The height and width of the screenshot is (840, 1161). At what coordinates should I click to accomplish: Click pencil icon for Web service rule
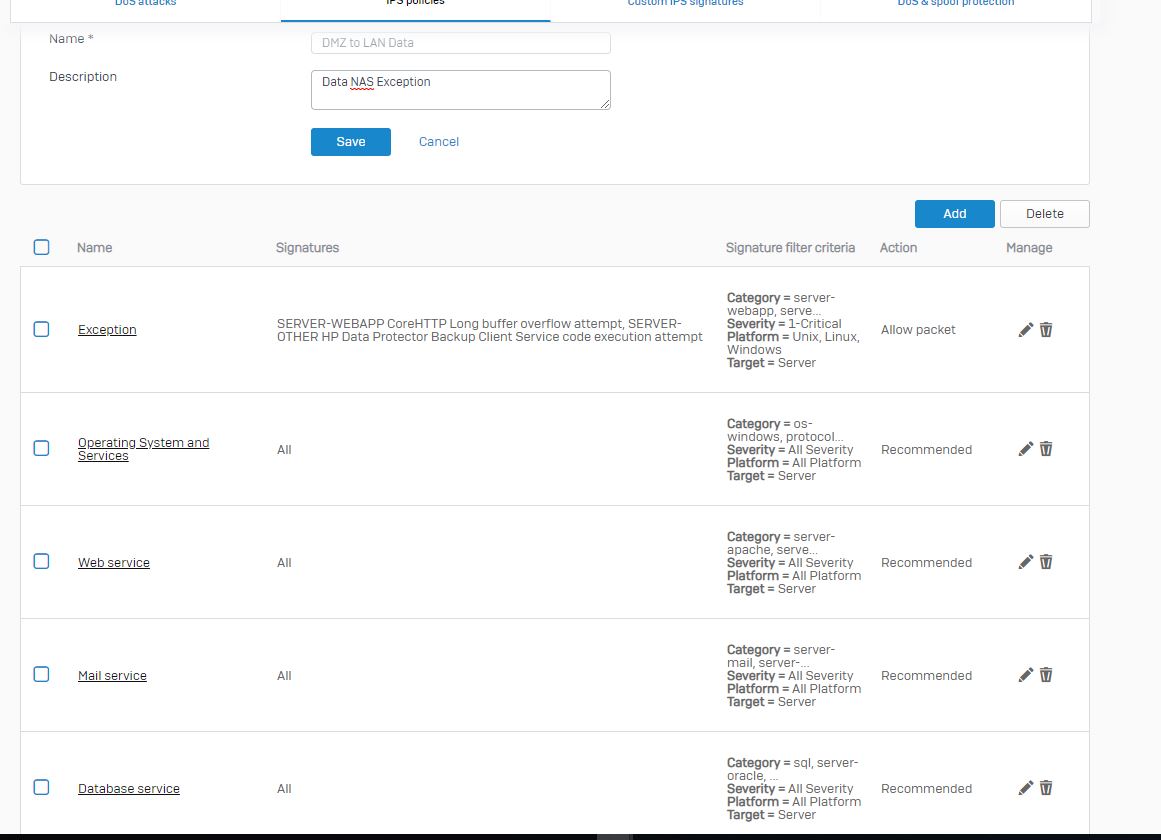pos(1025,562)
